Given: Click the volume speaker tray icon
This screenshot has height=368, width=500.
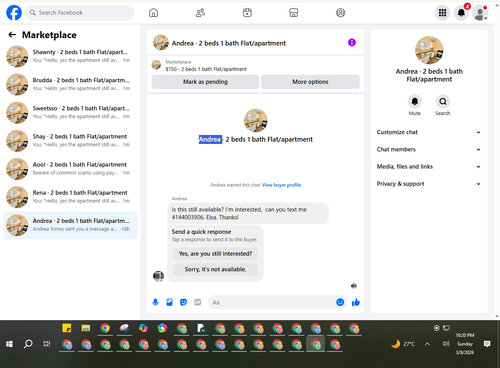Looking at the screenshot, I should [446, 344].
